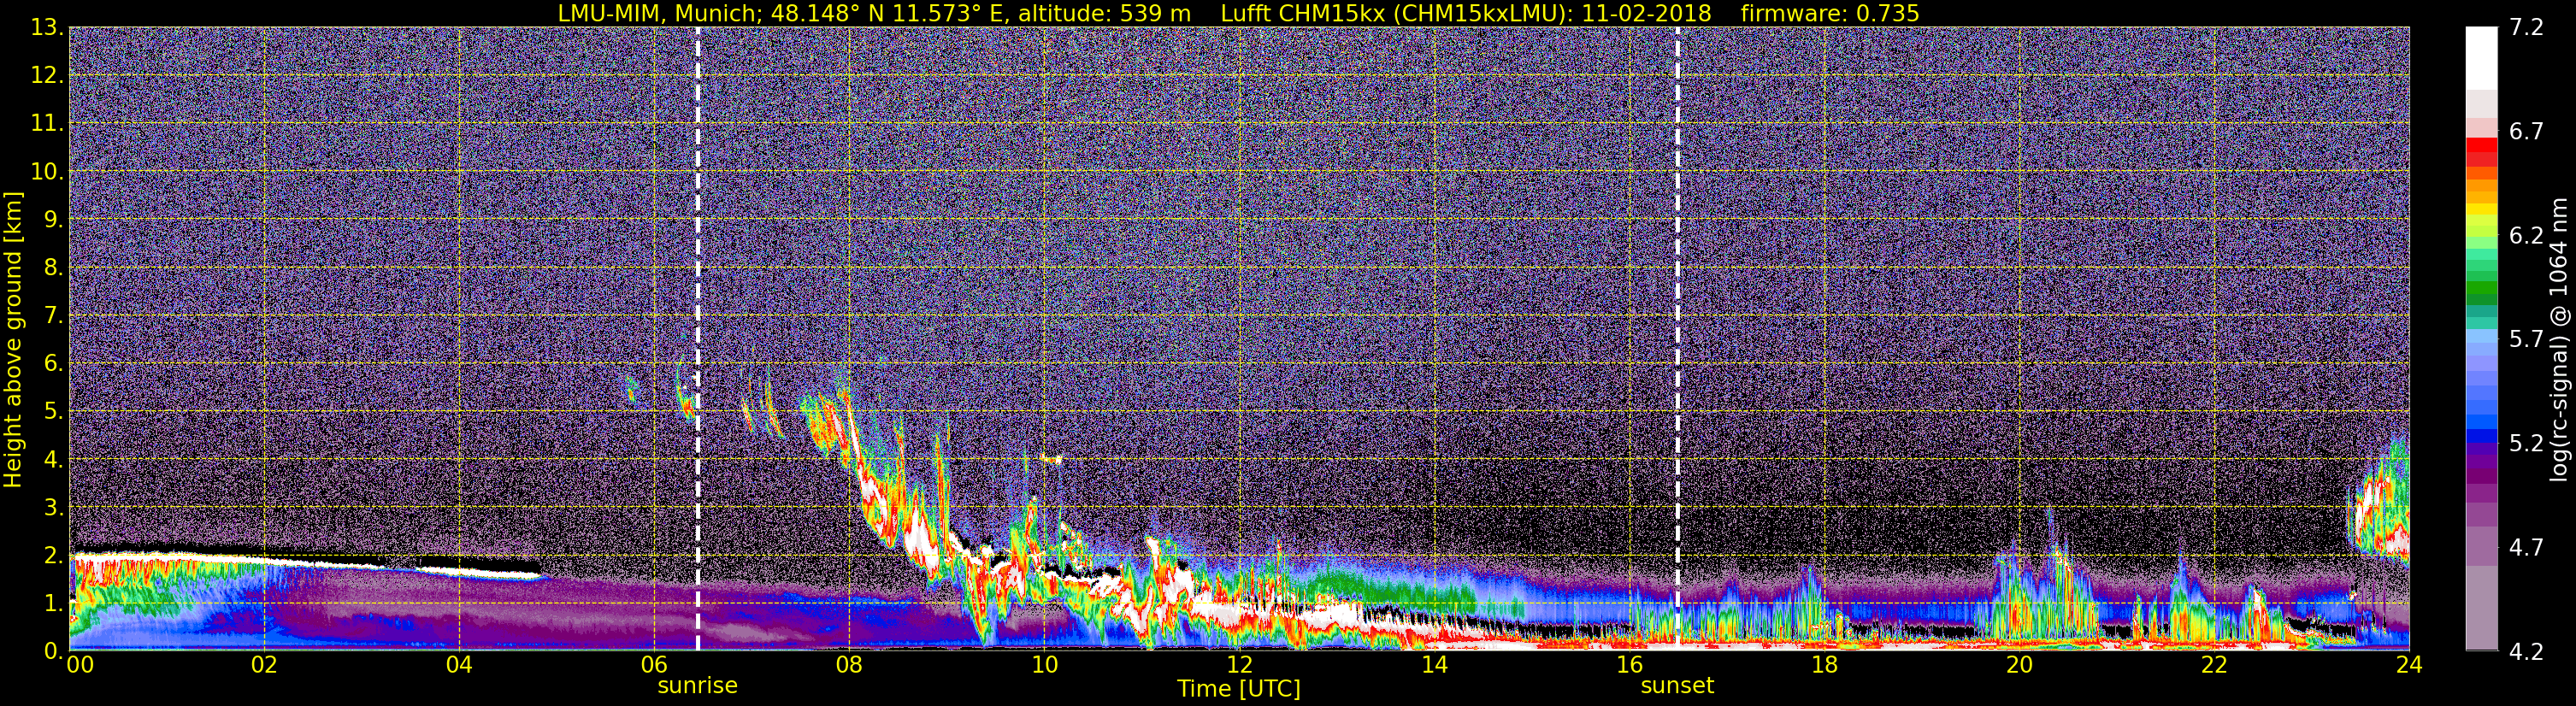Click x-axis time tick '00'
The image size is (2576, 706).
[x=80, y=666]
